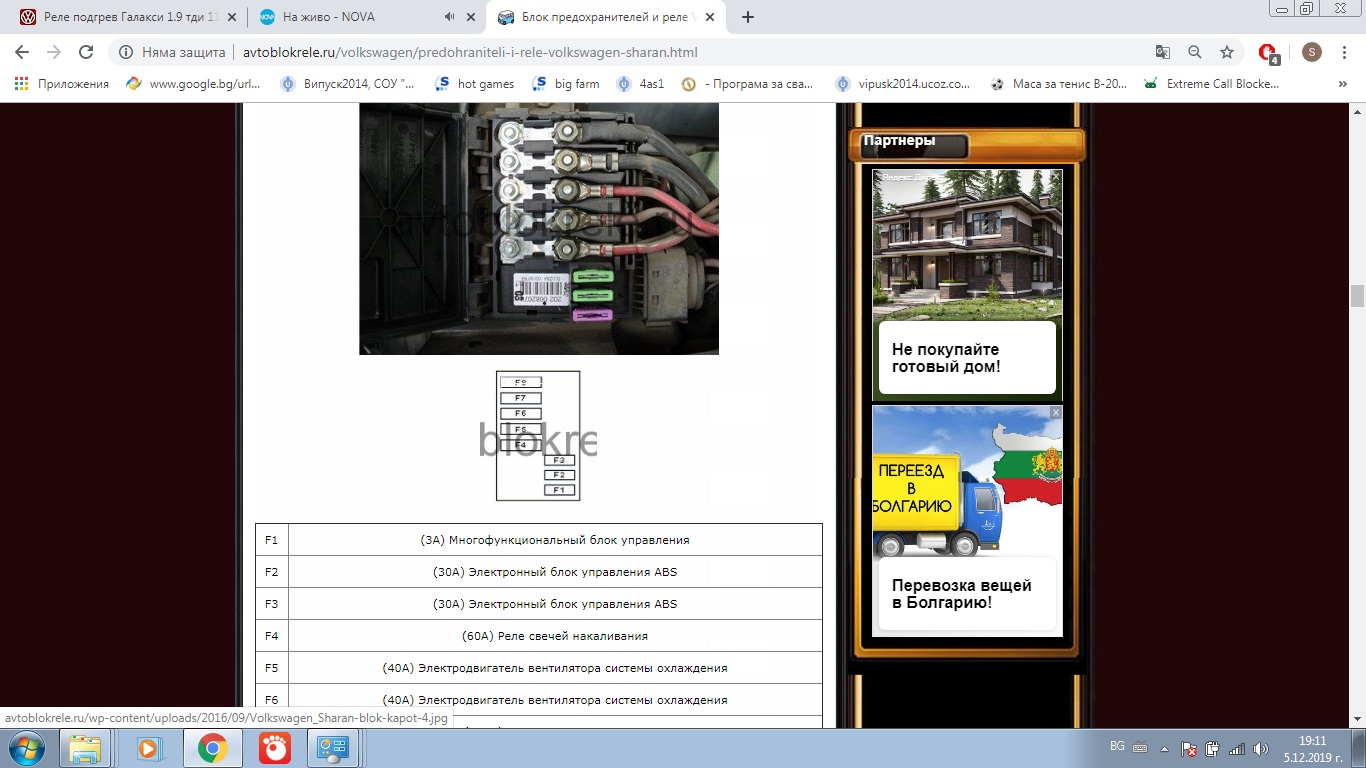Reload the page with the refresh icon
This screenshot has width=1366, height=768.
click(86, 52)
